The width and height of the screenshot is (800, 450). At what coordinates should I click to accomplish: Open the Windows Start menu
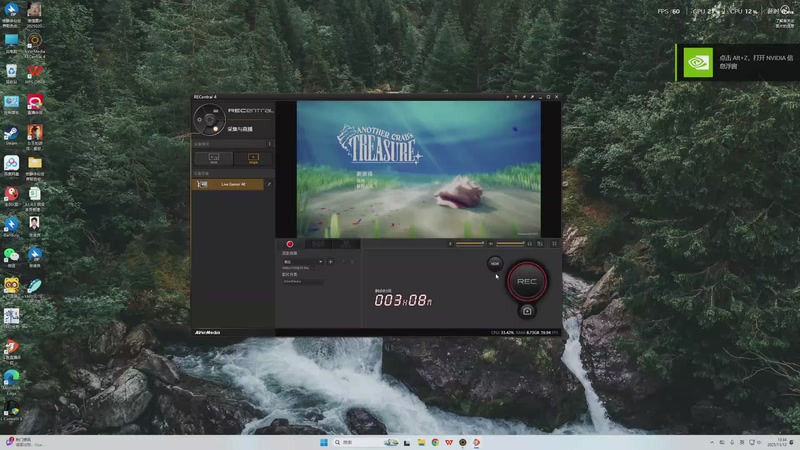click(324, 442)
